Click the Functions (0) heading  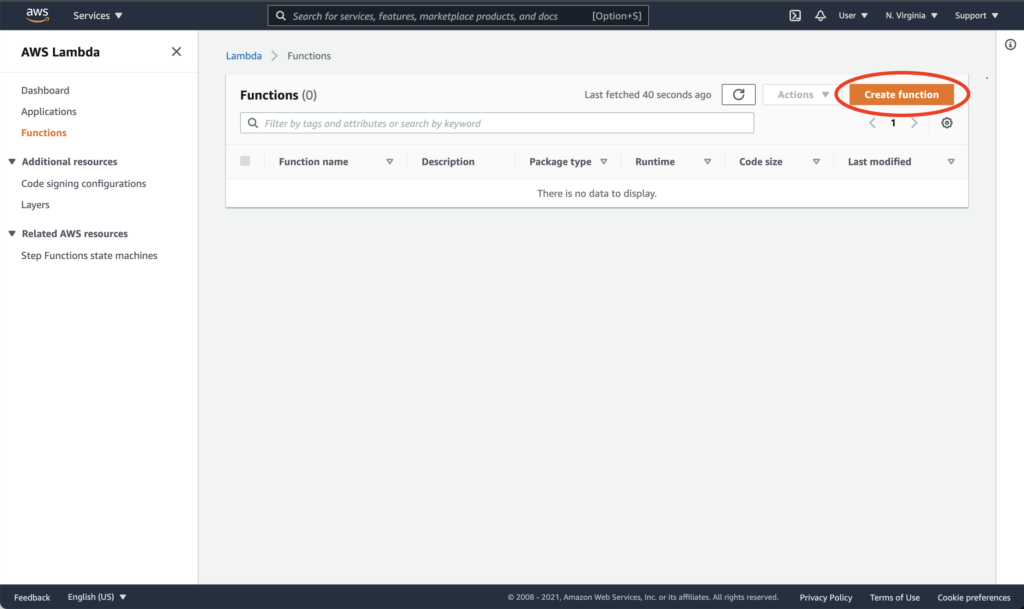(278, 95)
